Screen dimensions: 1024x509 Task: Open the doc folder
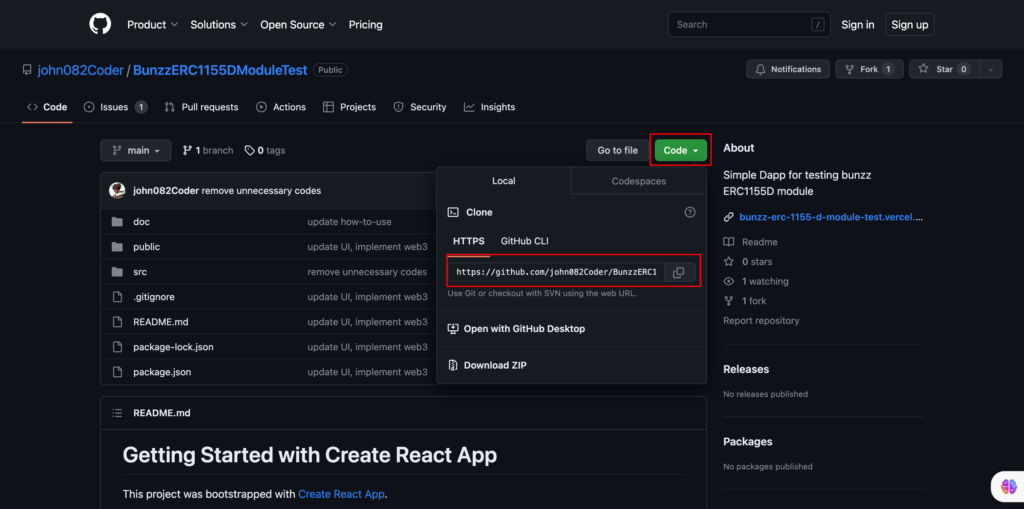coord(142,222)
